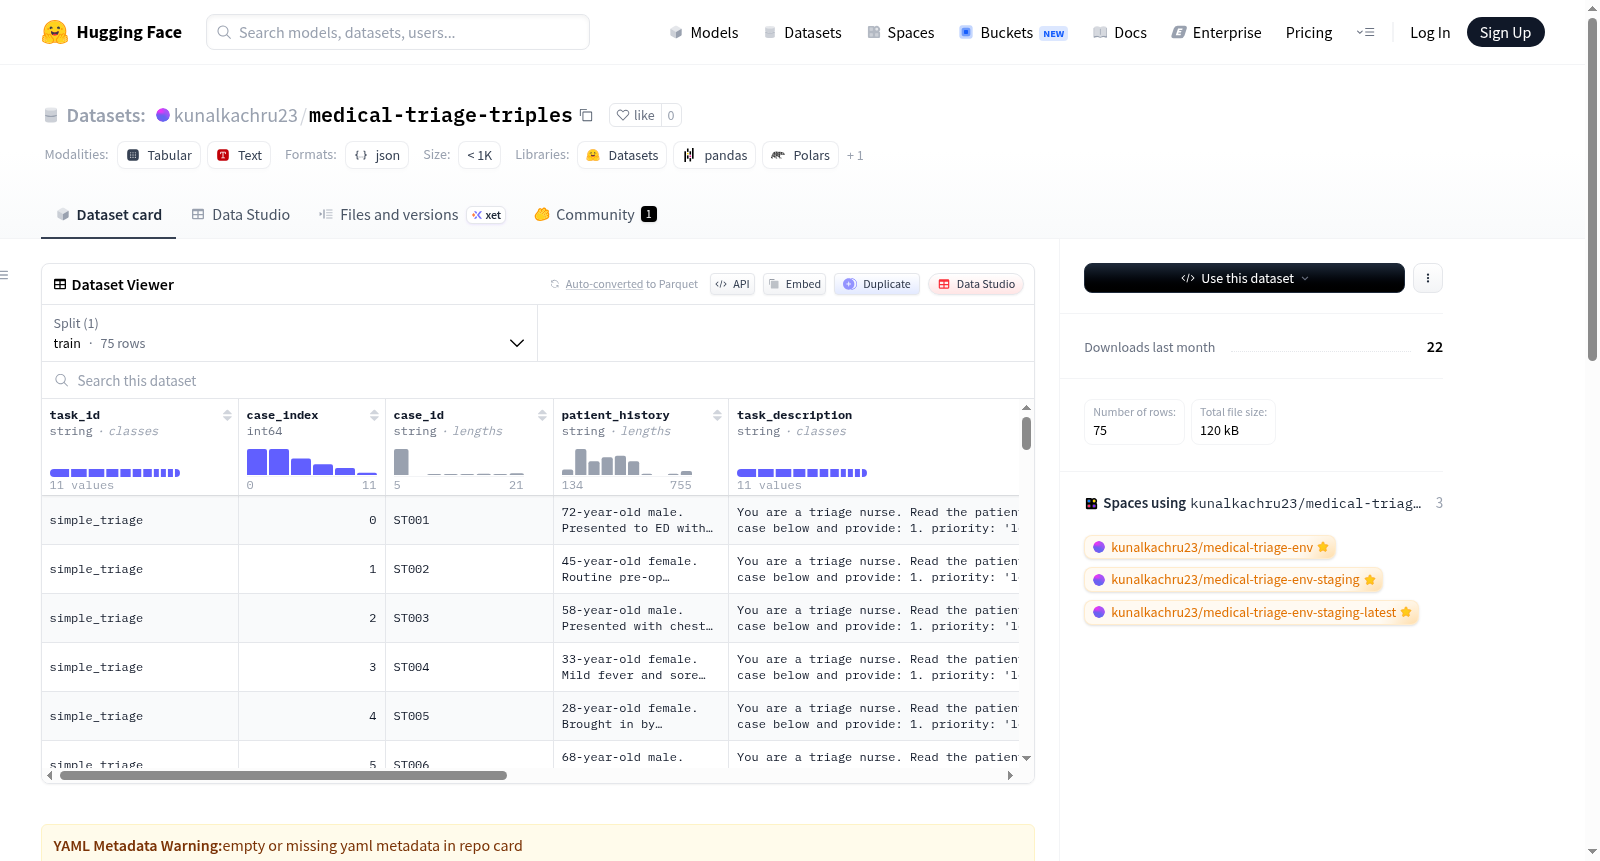Open Datasets in the top navigation
The height and width of the screenshot is (861, 1600).
tap(802, 33)
